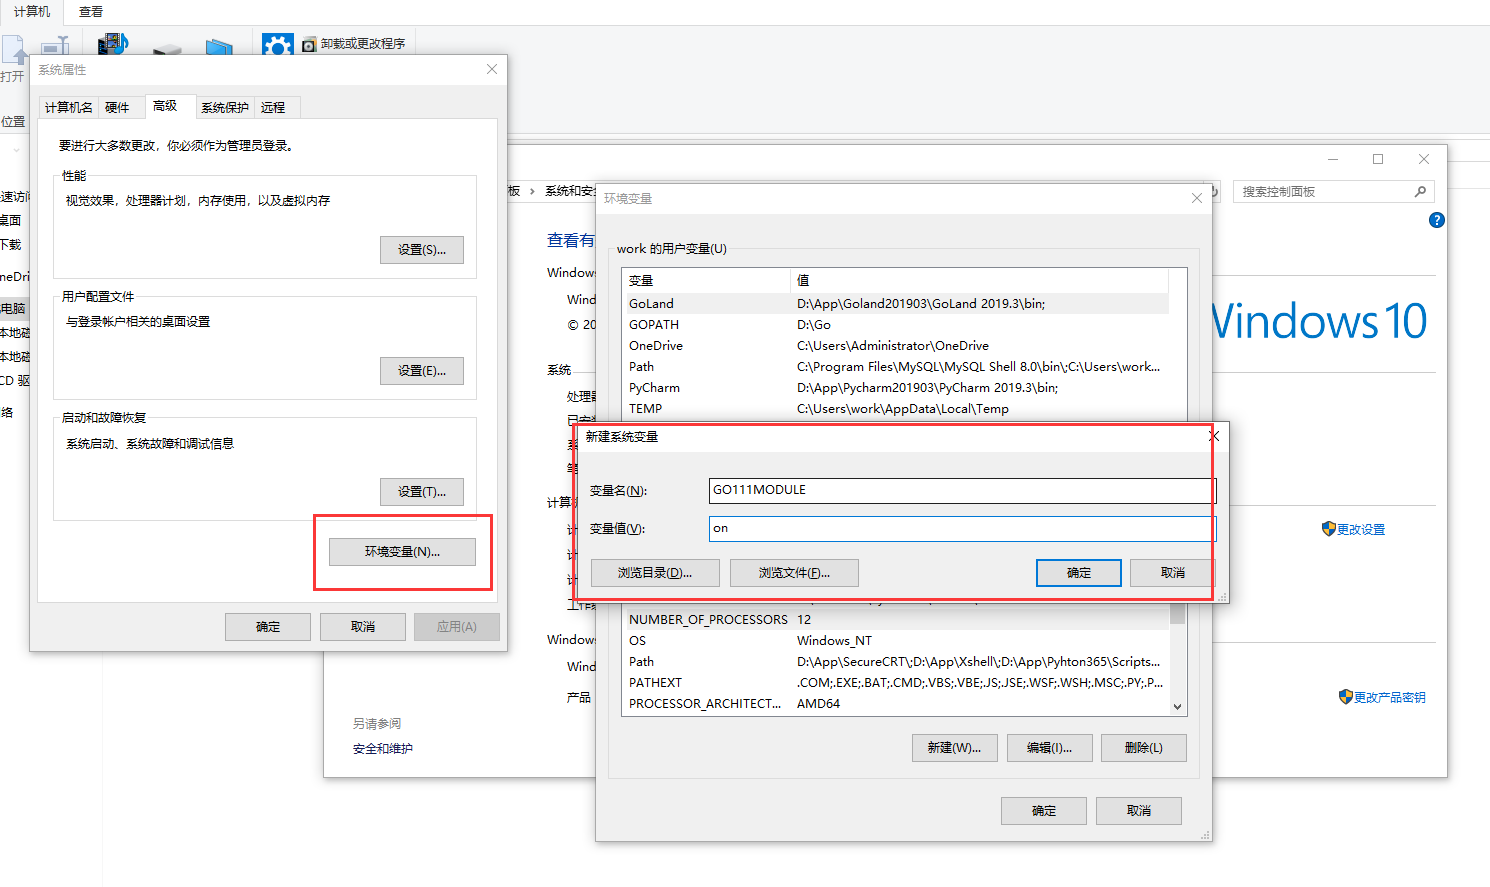Click 确定 in System Properties dialog
1490x887 pixels.
point(268,627)
